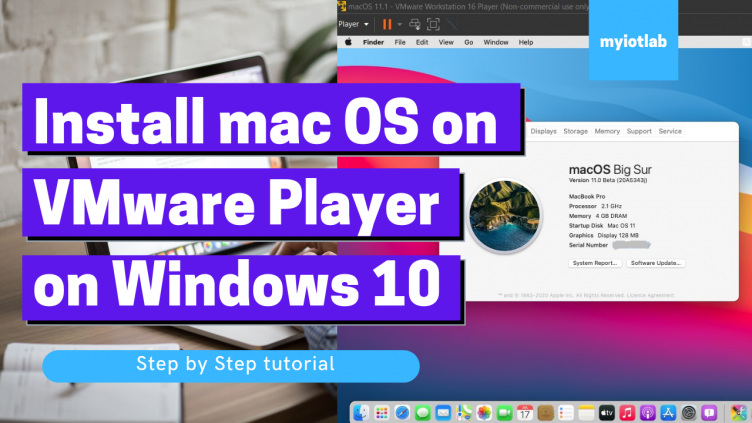The height and width of the screenshot is (423, 752).
Task: Open Messages from the dock
Action: [x=422, y=412]
